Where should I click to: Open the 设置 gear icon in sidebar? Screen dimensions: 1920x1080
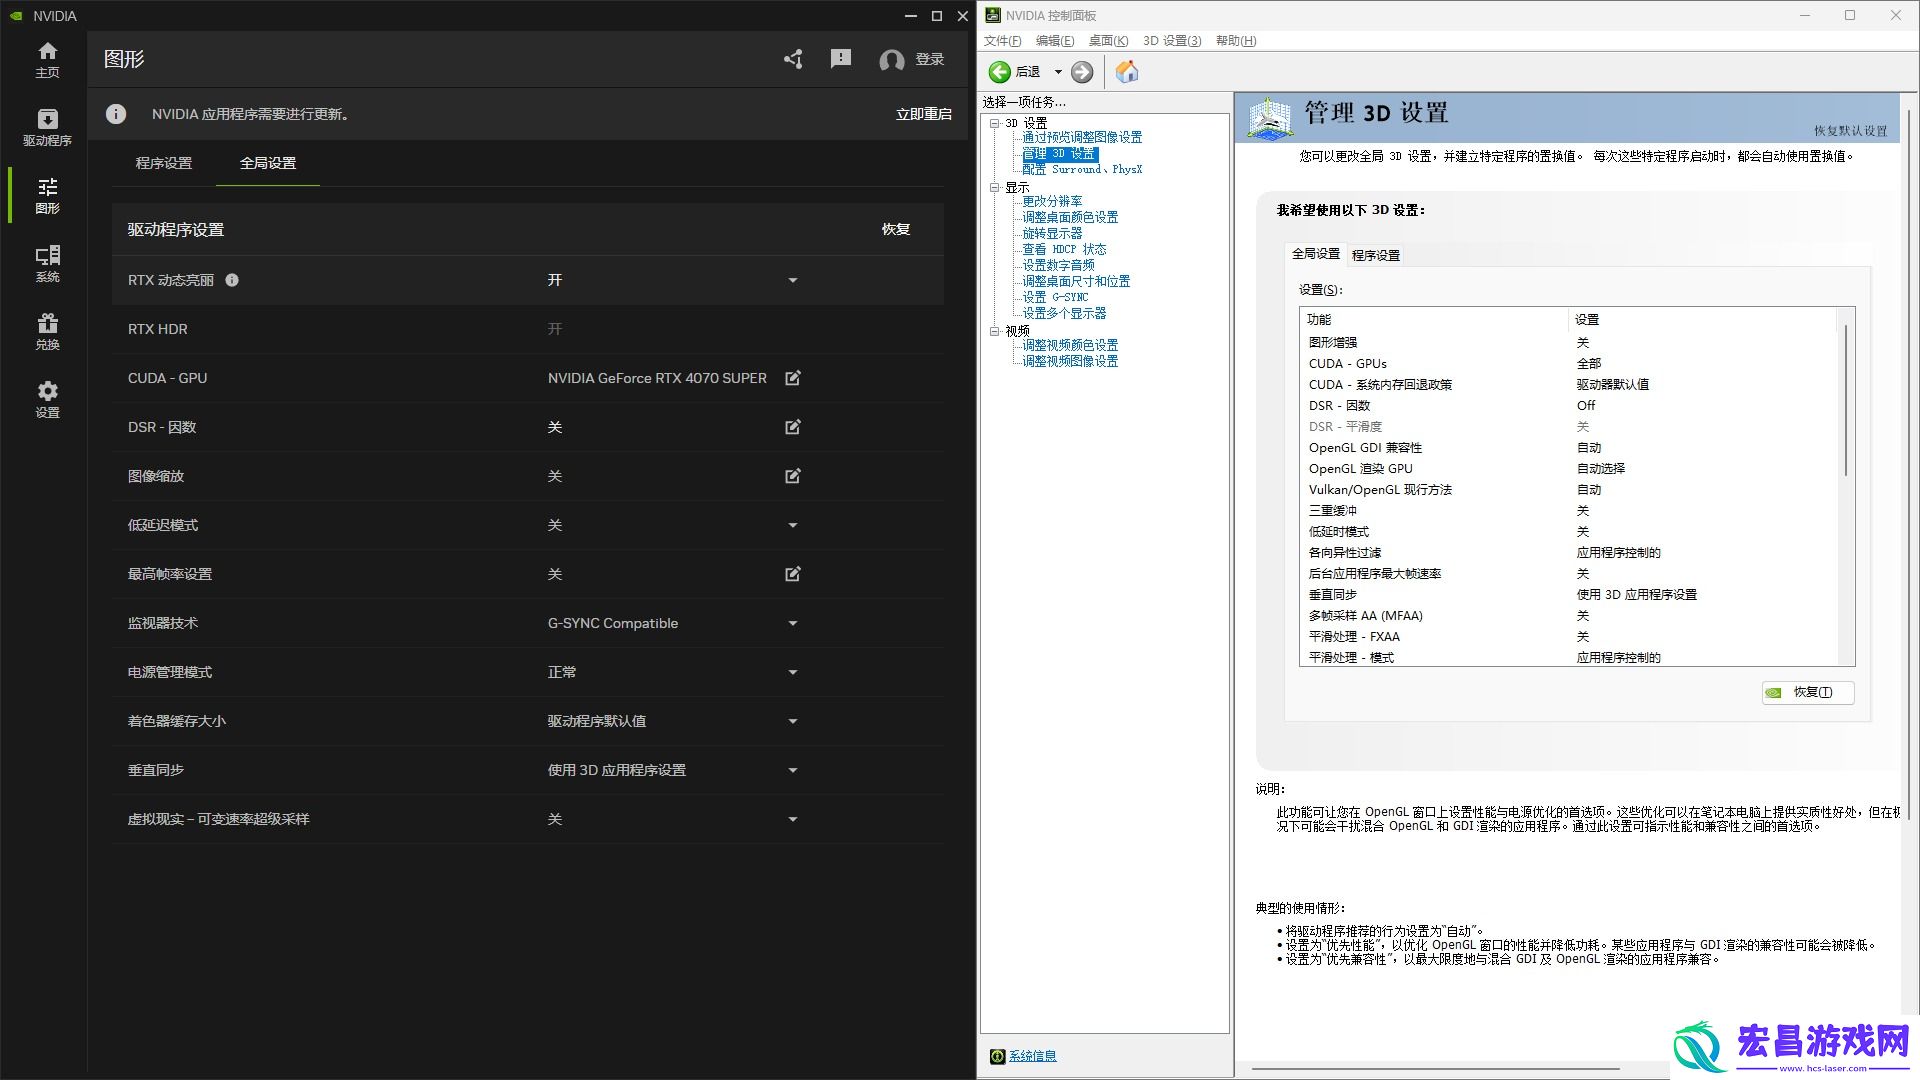(47, 391)
